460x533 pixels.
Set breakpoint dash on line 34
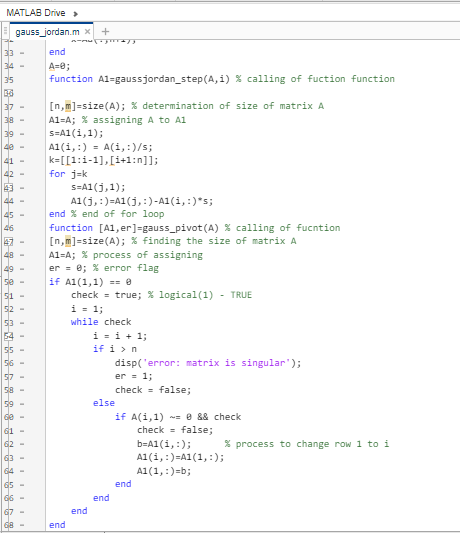click(22, 66)
